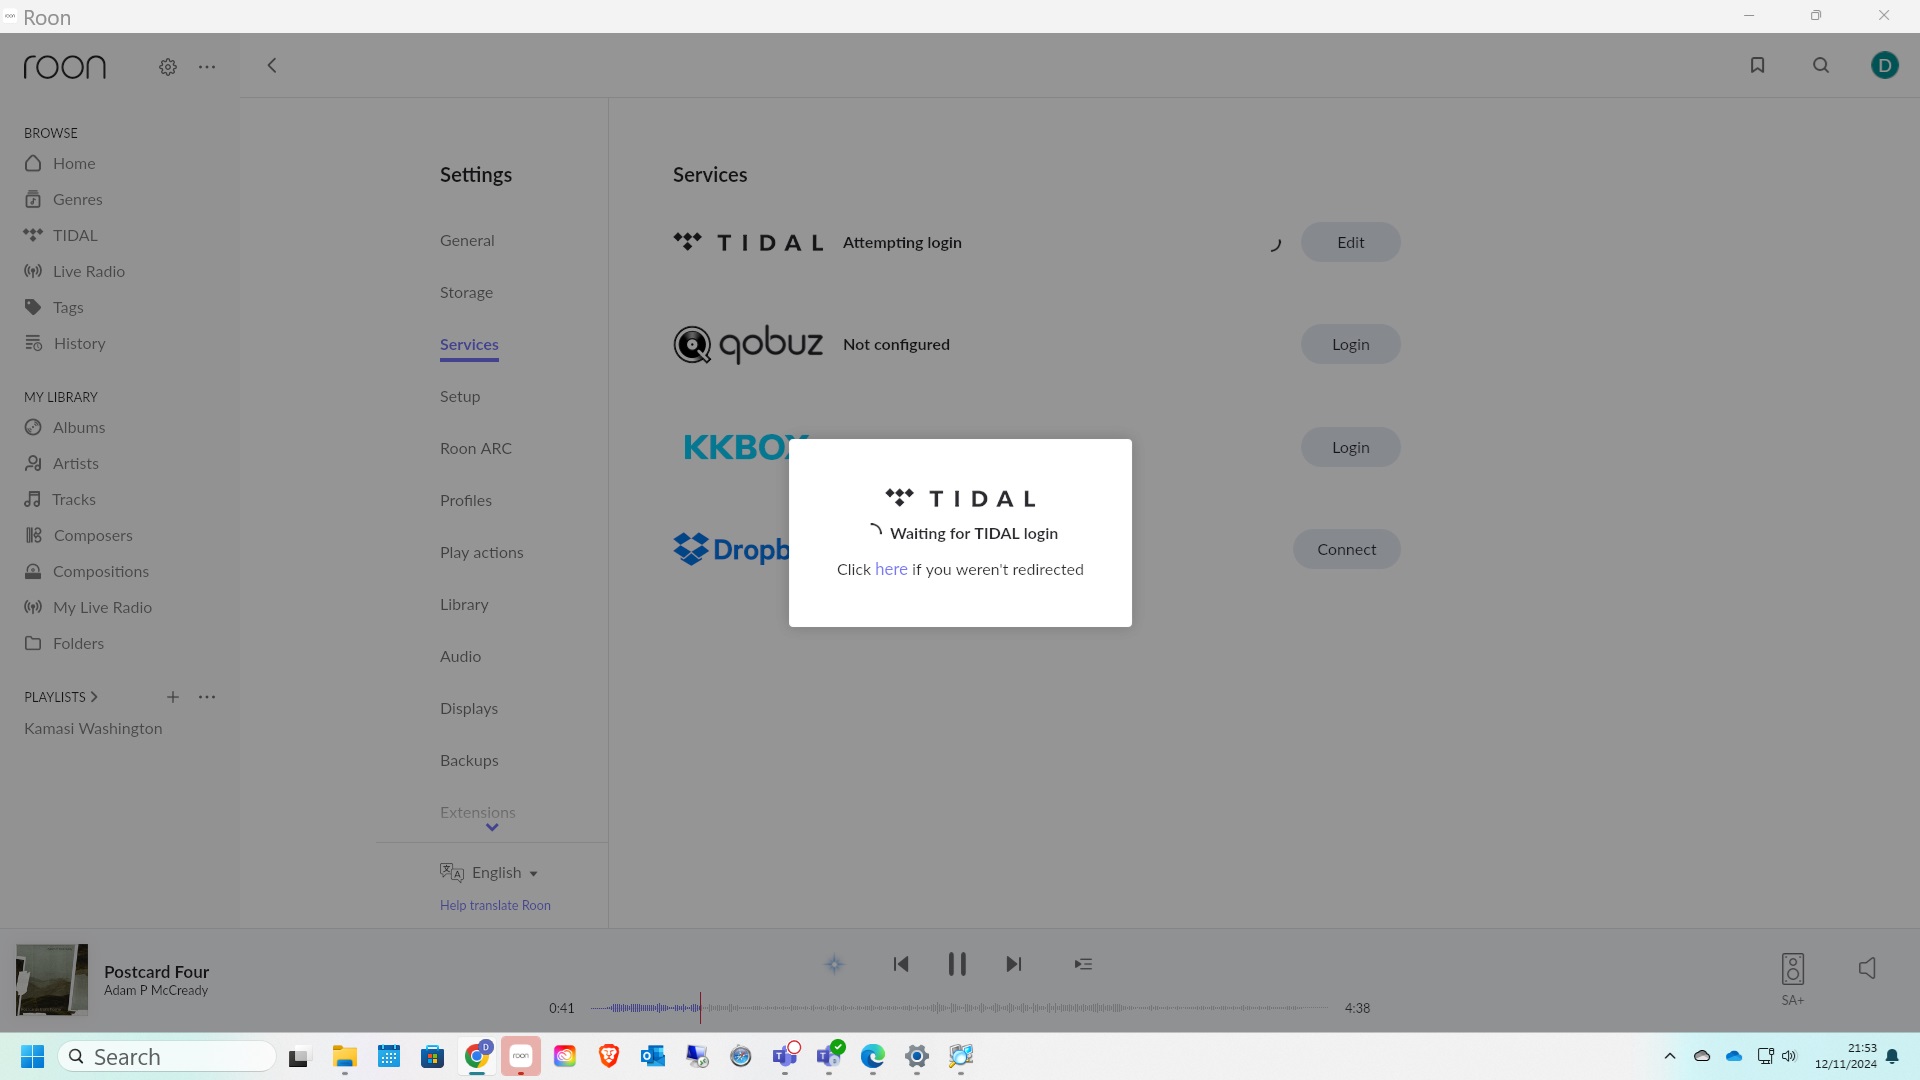This screenshot has height=1080, width=1920.
Task: Click the Postcard Four track title
Action: pyautogui.click(x=156, y=971)
